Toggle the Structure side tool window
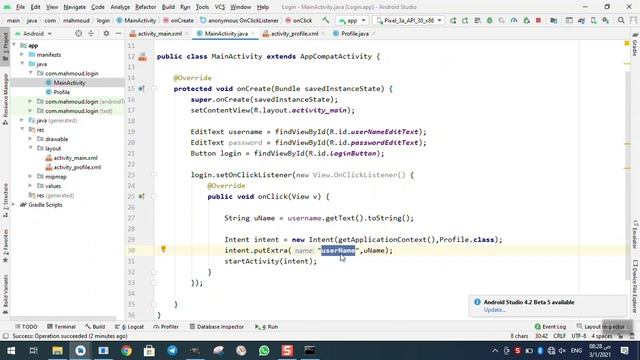The image size is (640, 360). tap(5, 200)
